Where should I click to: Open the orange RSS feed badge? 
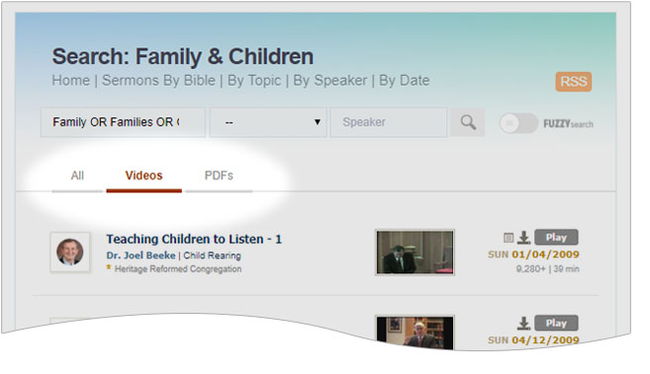pos(573,81)
